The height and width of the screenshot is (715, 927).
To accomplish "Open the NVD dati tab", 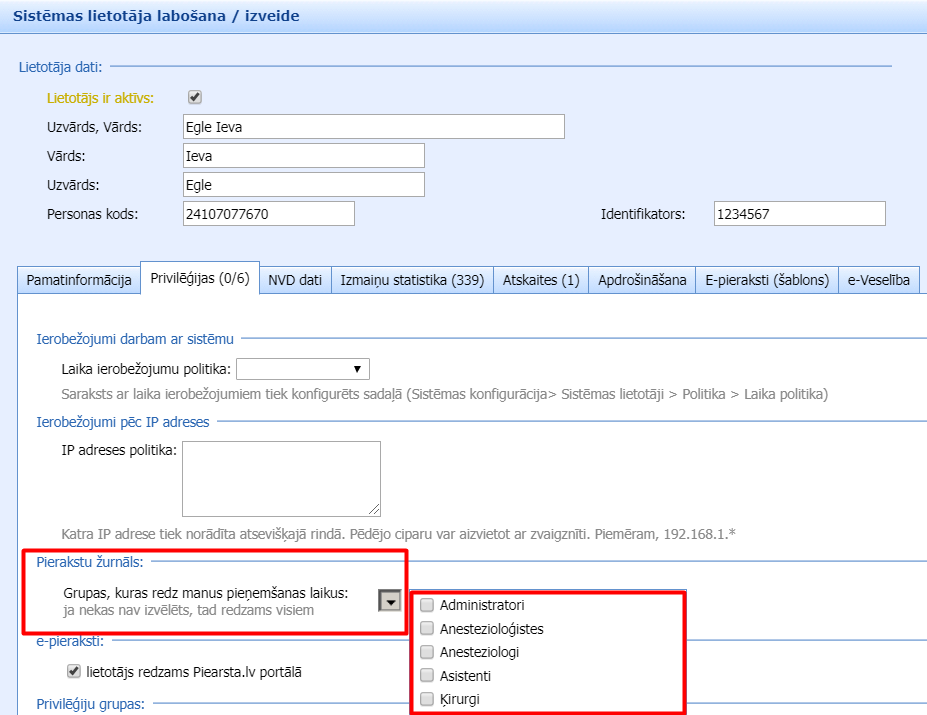I will (x=295, y=280).
